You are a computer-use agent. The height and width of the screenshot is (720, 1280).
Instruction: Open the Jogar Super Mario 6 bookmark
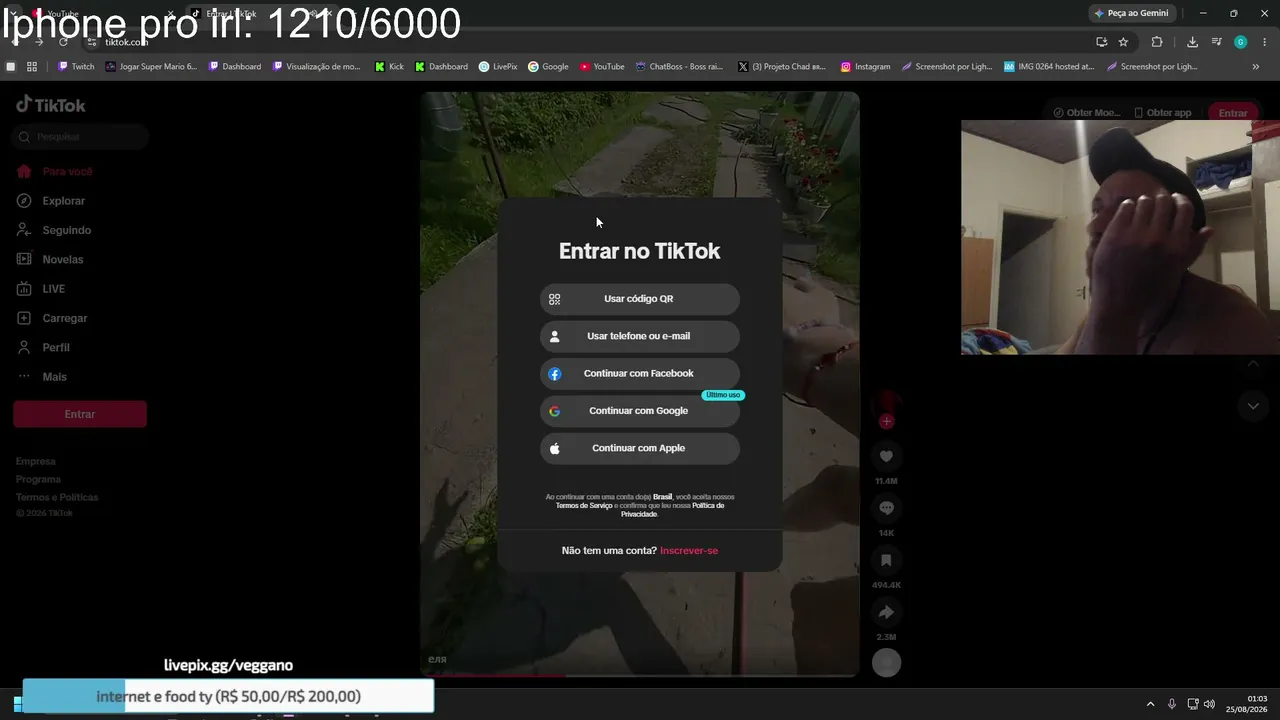point(151,67)
